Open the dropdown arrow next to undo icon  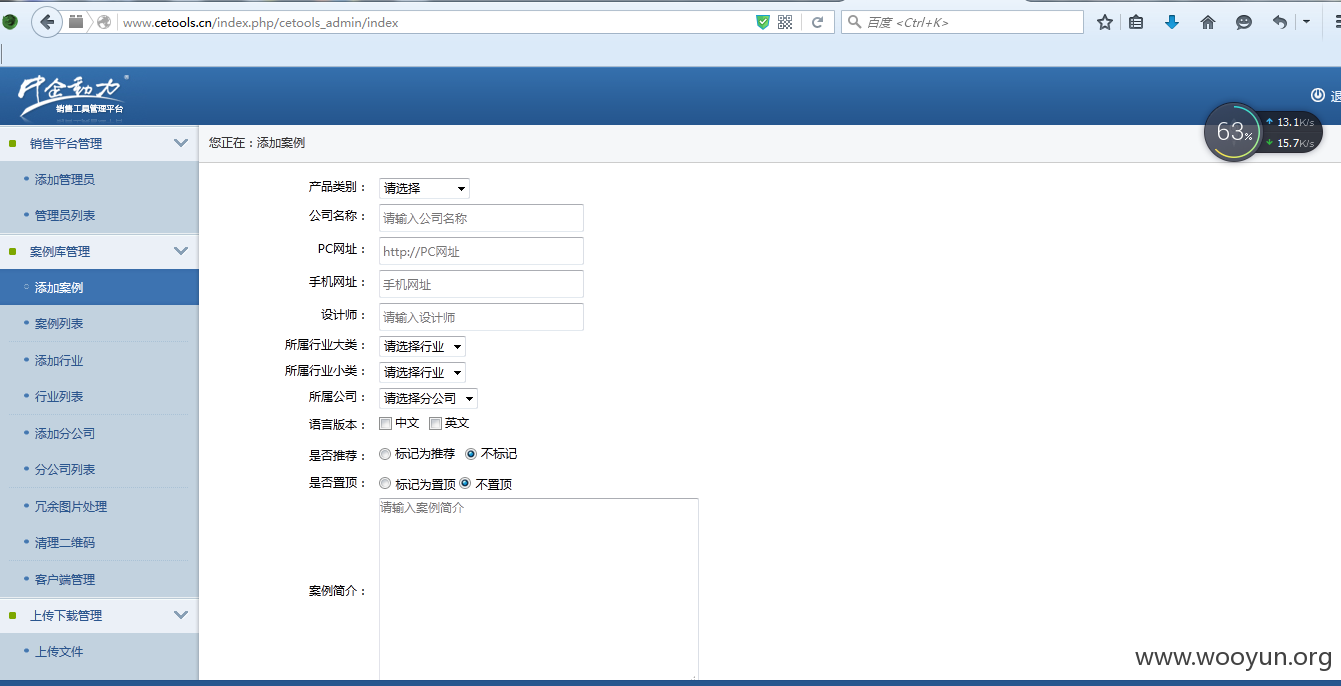click(1306, 22)
